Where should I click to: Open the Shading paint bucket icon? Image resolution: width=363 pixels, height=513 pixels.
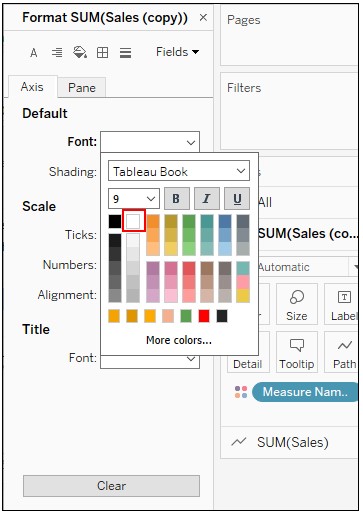(80, 52)
